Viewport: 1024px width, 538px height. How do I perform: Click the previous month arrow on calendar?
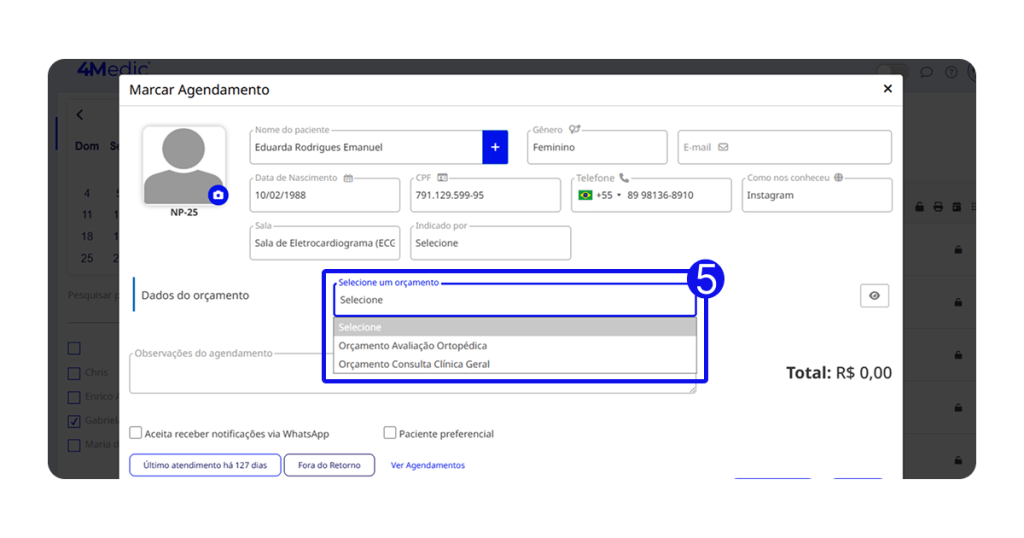[80, 116]
